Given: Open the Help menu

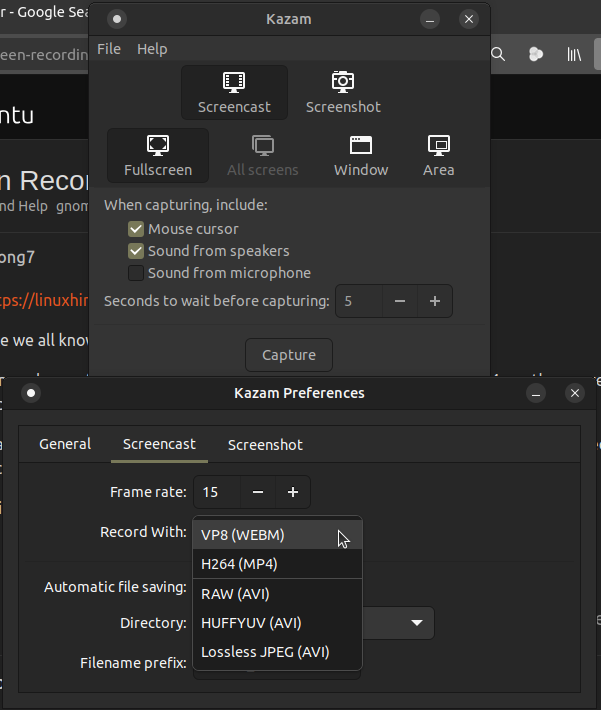Looking at the screenshot, I should [152, 49].
